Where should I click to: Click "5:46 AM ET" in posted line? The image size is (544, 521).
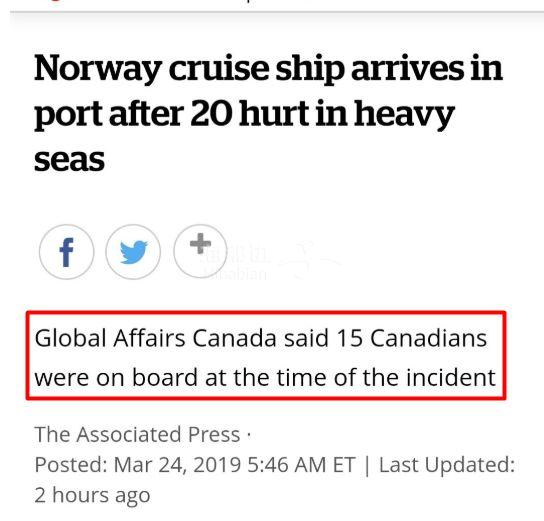click(301, 465)
